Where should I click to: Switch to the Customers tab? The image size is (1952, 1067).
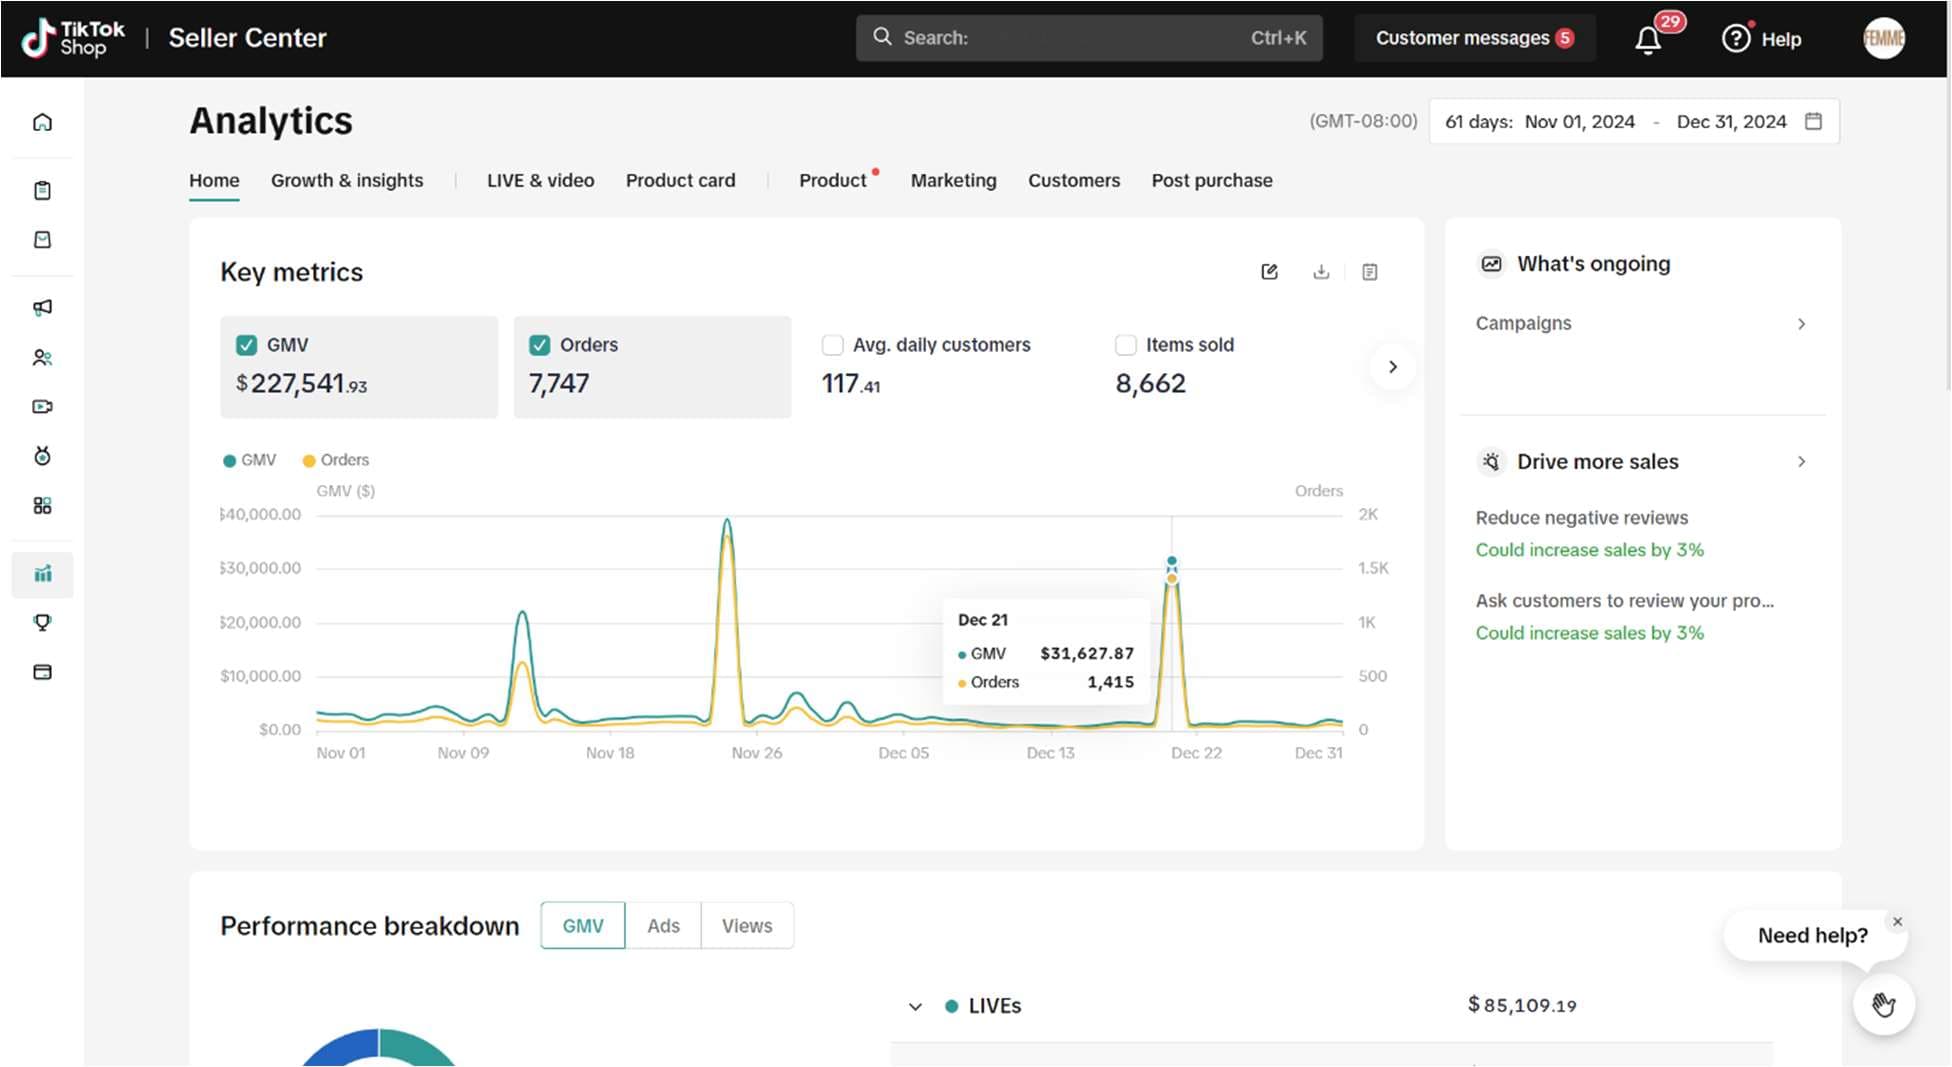pos(1074,181)
